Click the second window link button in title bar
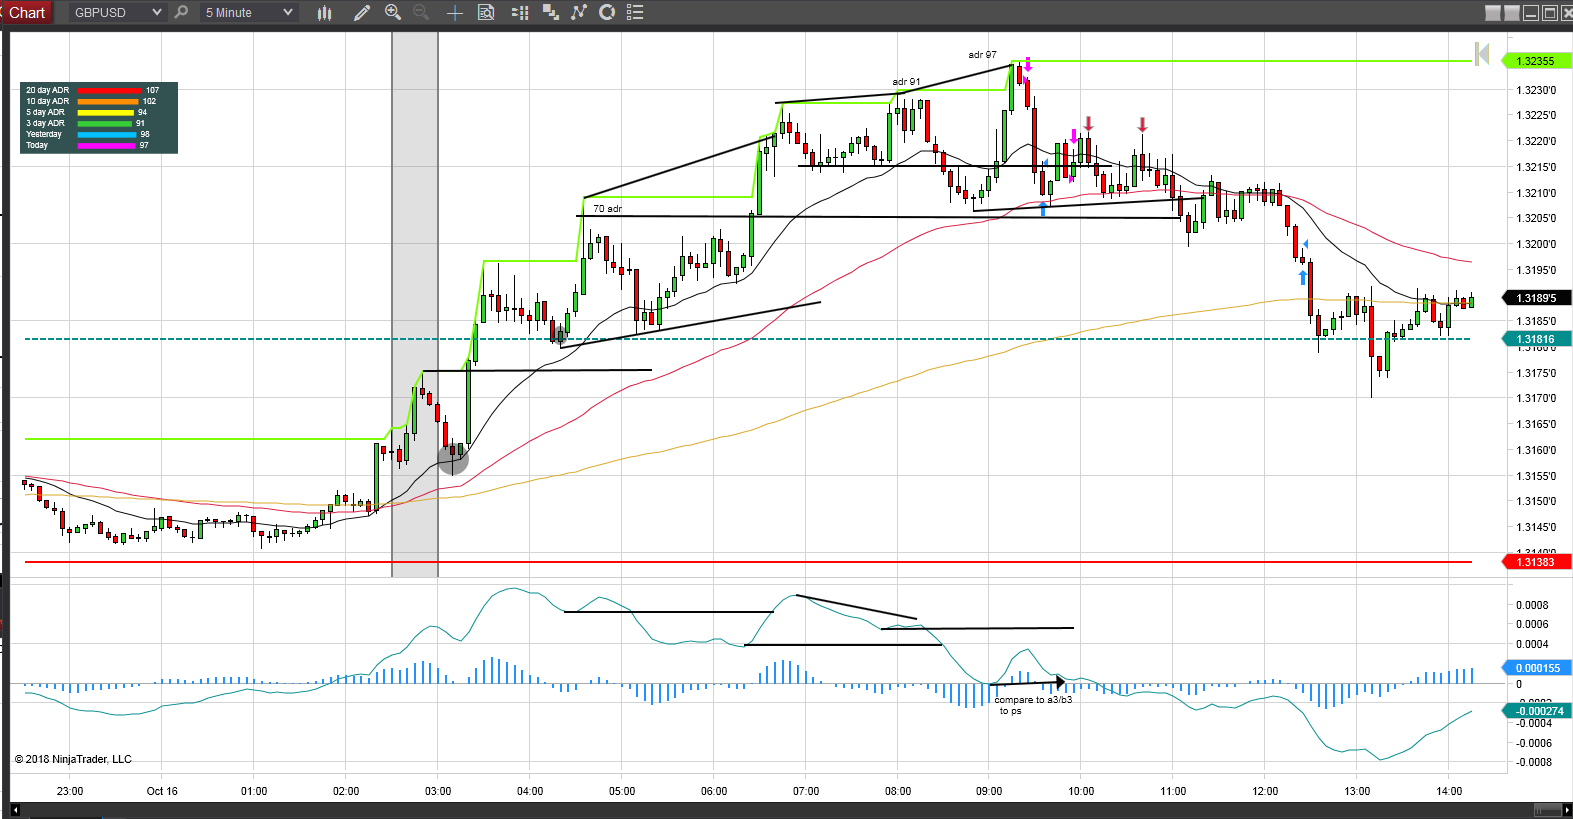The height and width of the screenshot is (819, 1573). [x=1512, y=13]
